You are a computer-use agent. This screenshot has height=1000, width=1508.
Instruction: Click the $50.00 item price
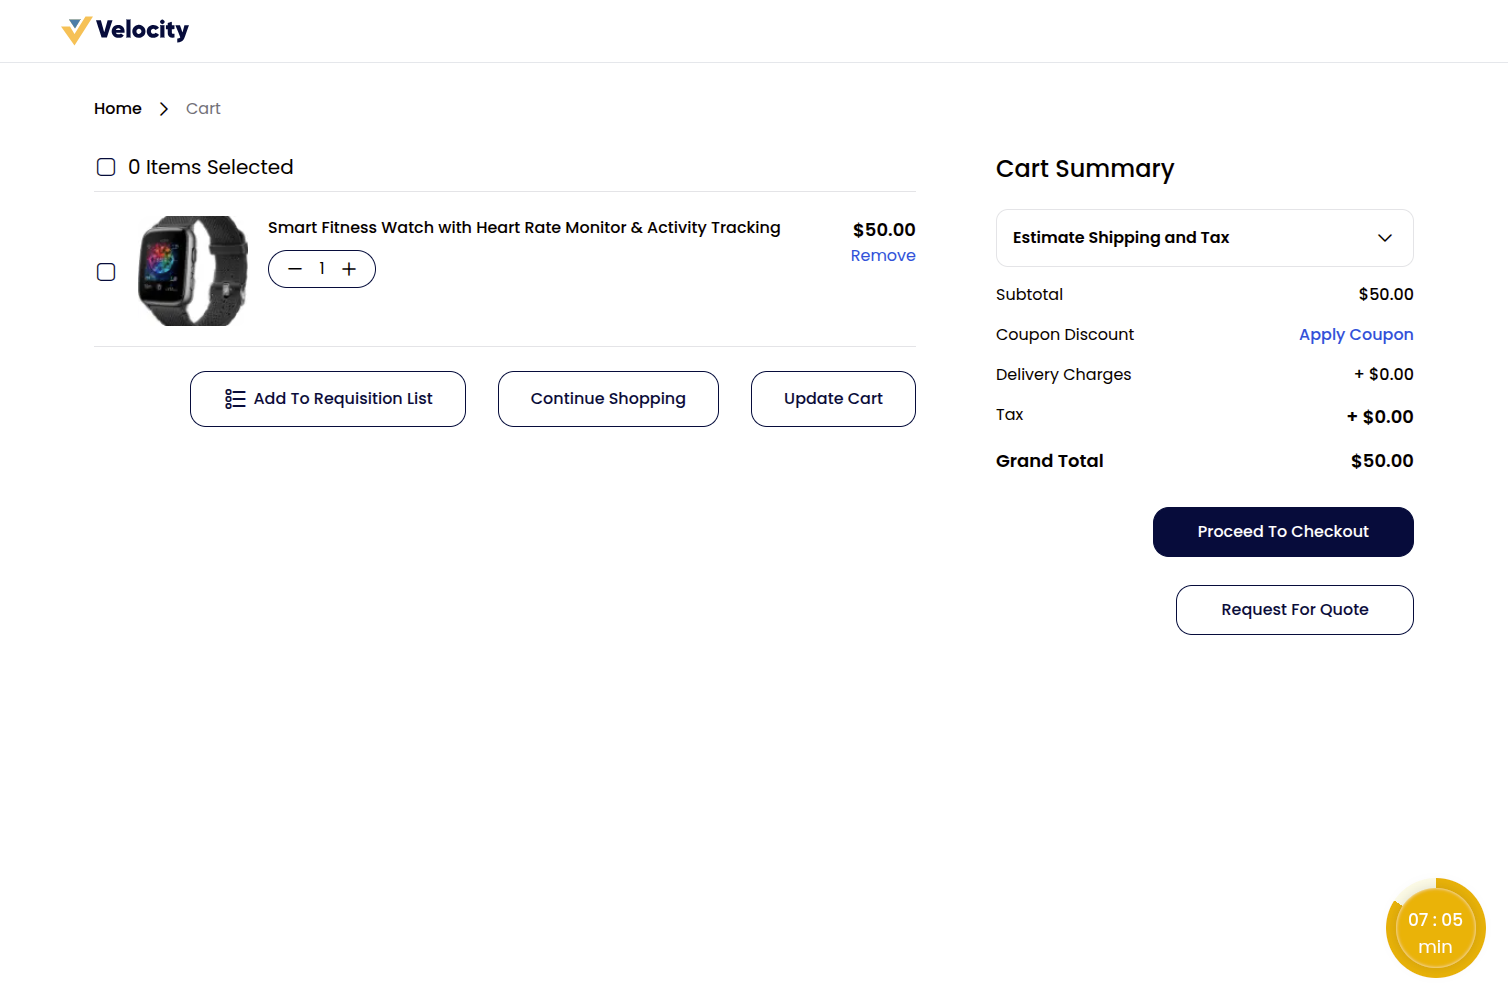[884, 230]
